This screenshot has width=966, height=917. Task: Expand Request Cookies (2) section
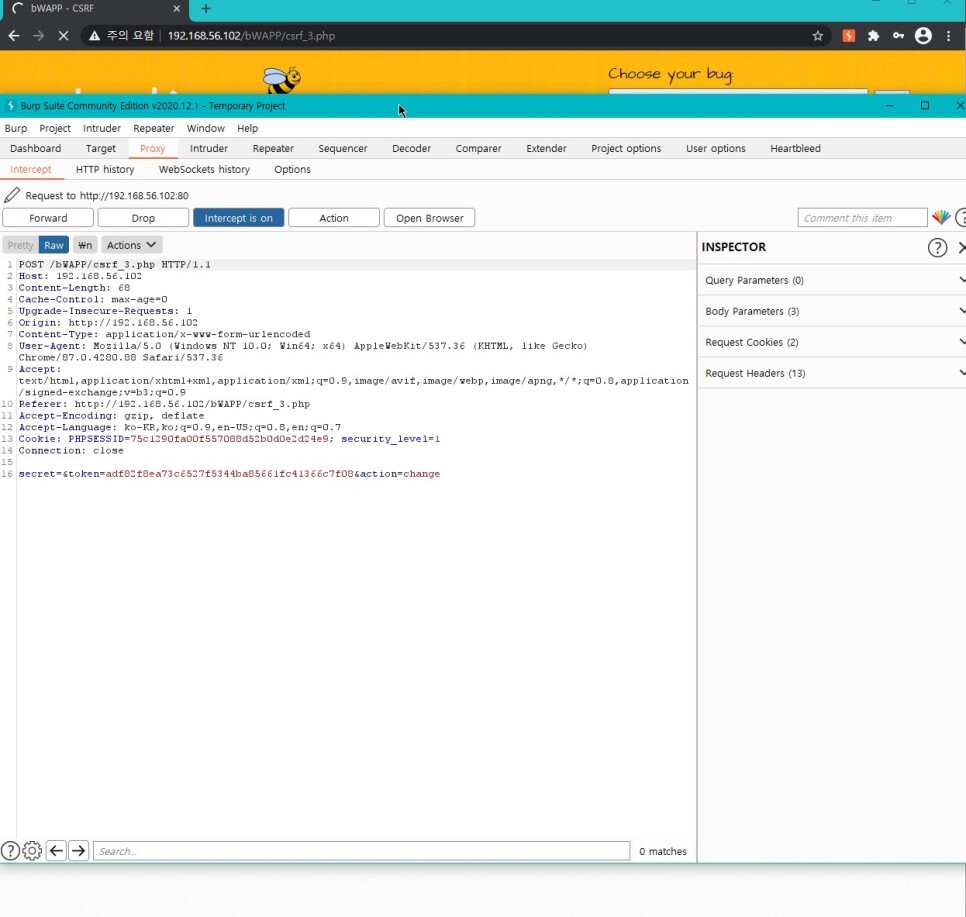click(832, 342)
